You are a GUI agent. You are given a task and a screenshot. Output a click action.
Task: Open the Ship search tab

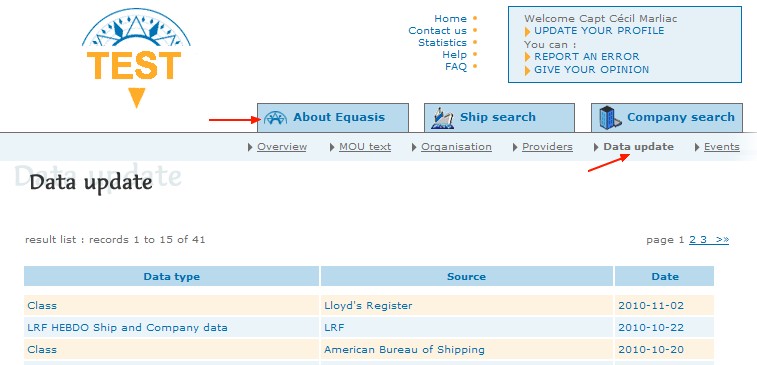[499, 117]
